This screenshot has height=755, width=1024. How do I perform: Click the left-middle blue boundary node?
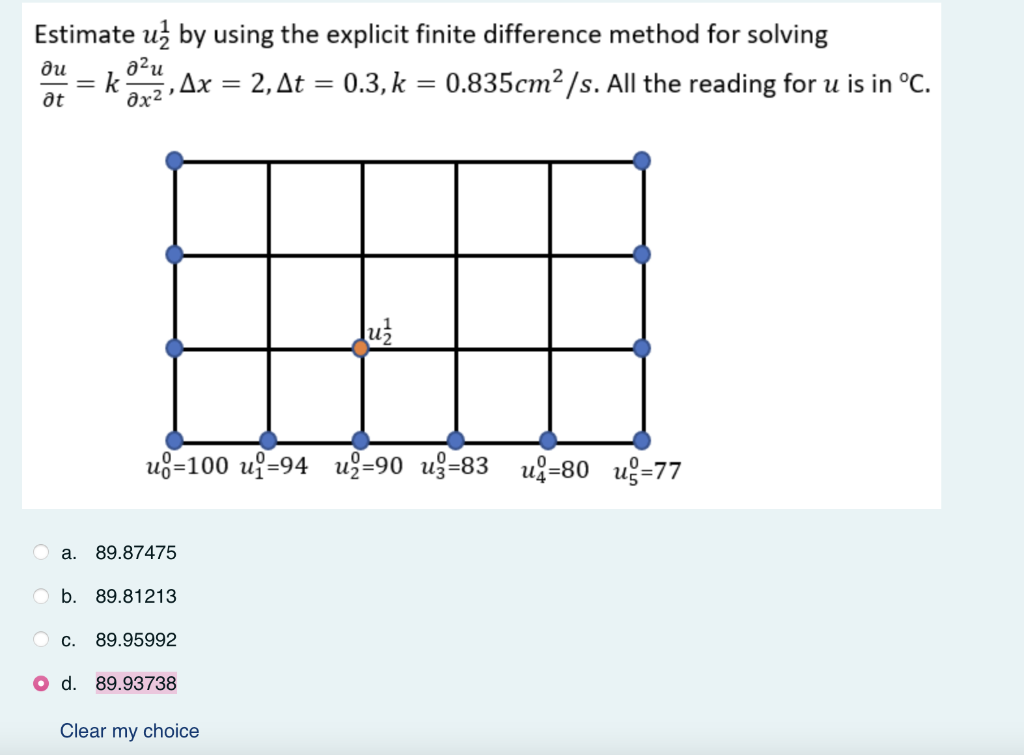pos(176,348)
